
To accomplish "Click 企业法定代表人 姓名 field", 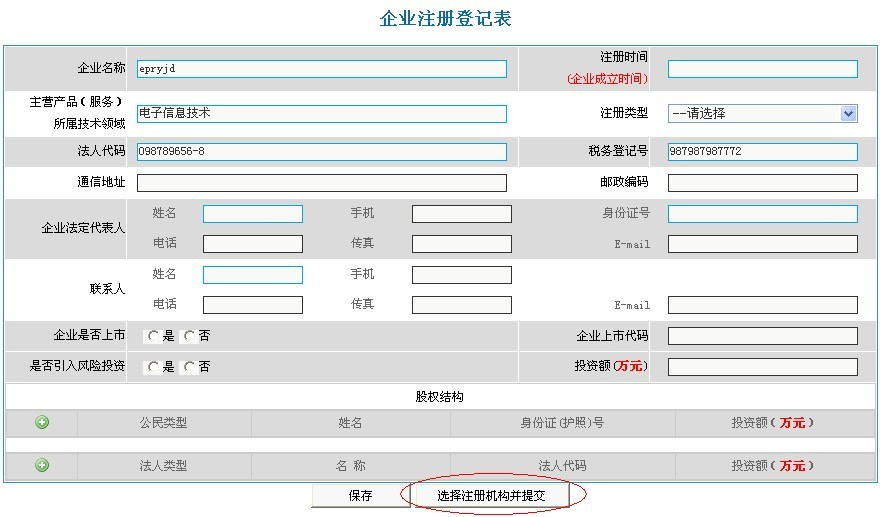I will (x=252, y=214).
